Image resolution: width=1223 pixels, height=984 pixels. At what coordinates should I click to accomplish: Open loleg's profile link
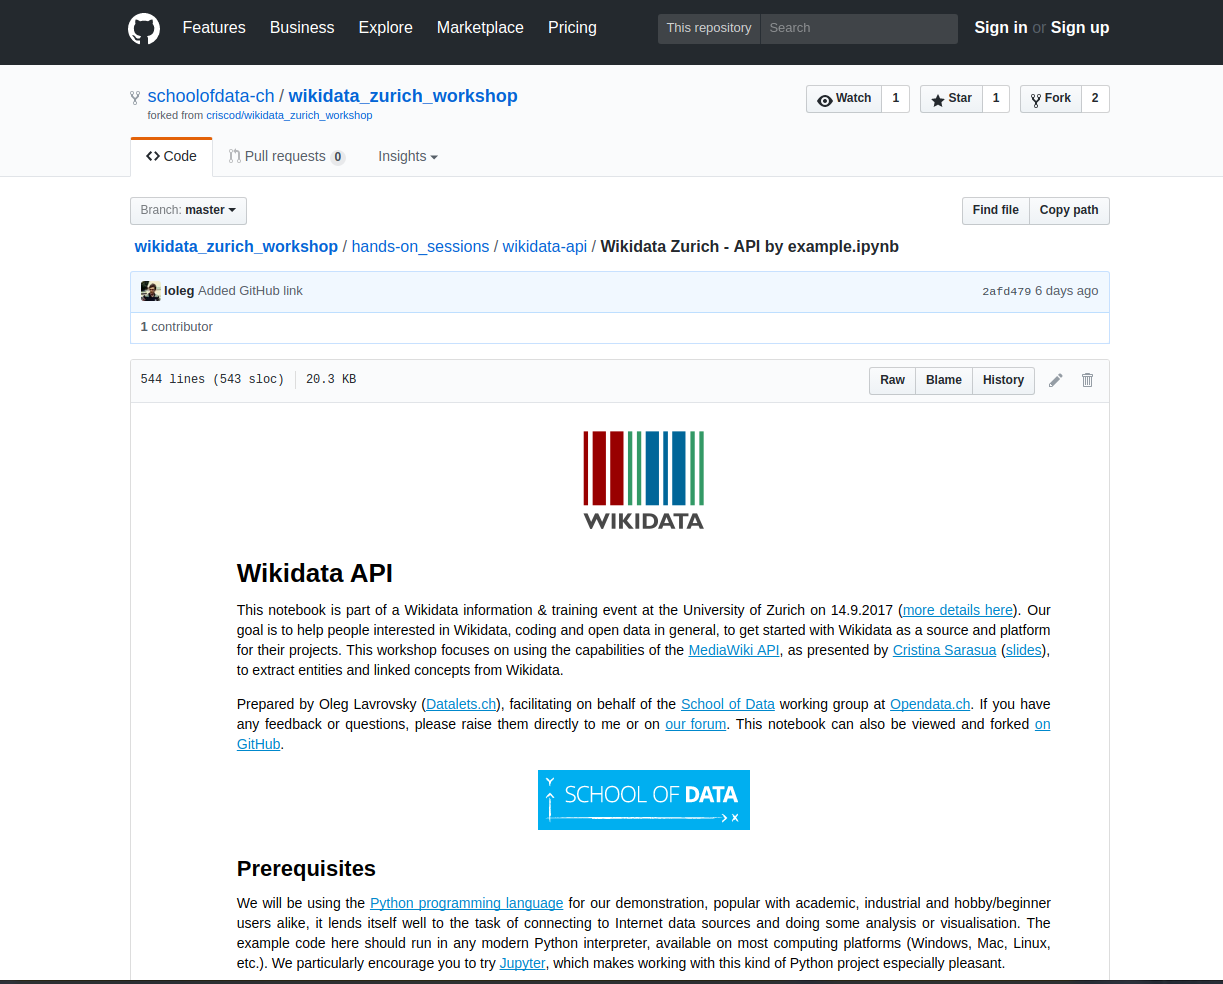[x=179, y=291]
